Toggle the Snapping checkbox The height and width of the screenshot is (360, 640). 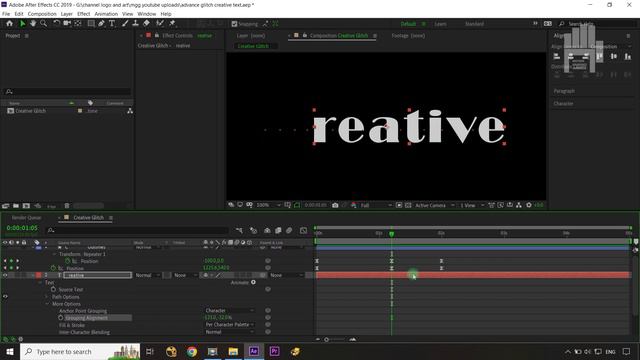click(234, 24)
